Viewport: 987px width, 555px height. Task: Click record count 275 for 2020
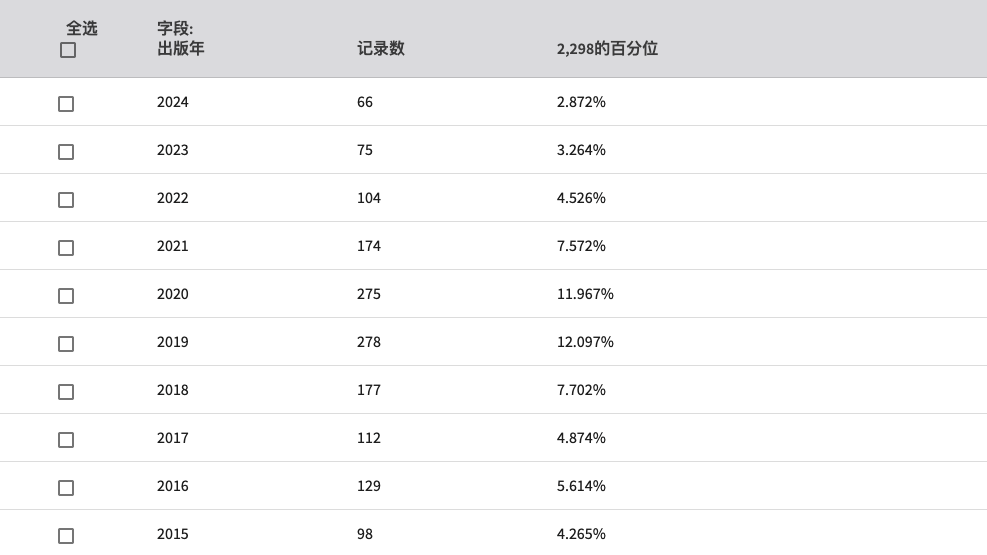click(369, 294)
